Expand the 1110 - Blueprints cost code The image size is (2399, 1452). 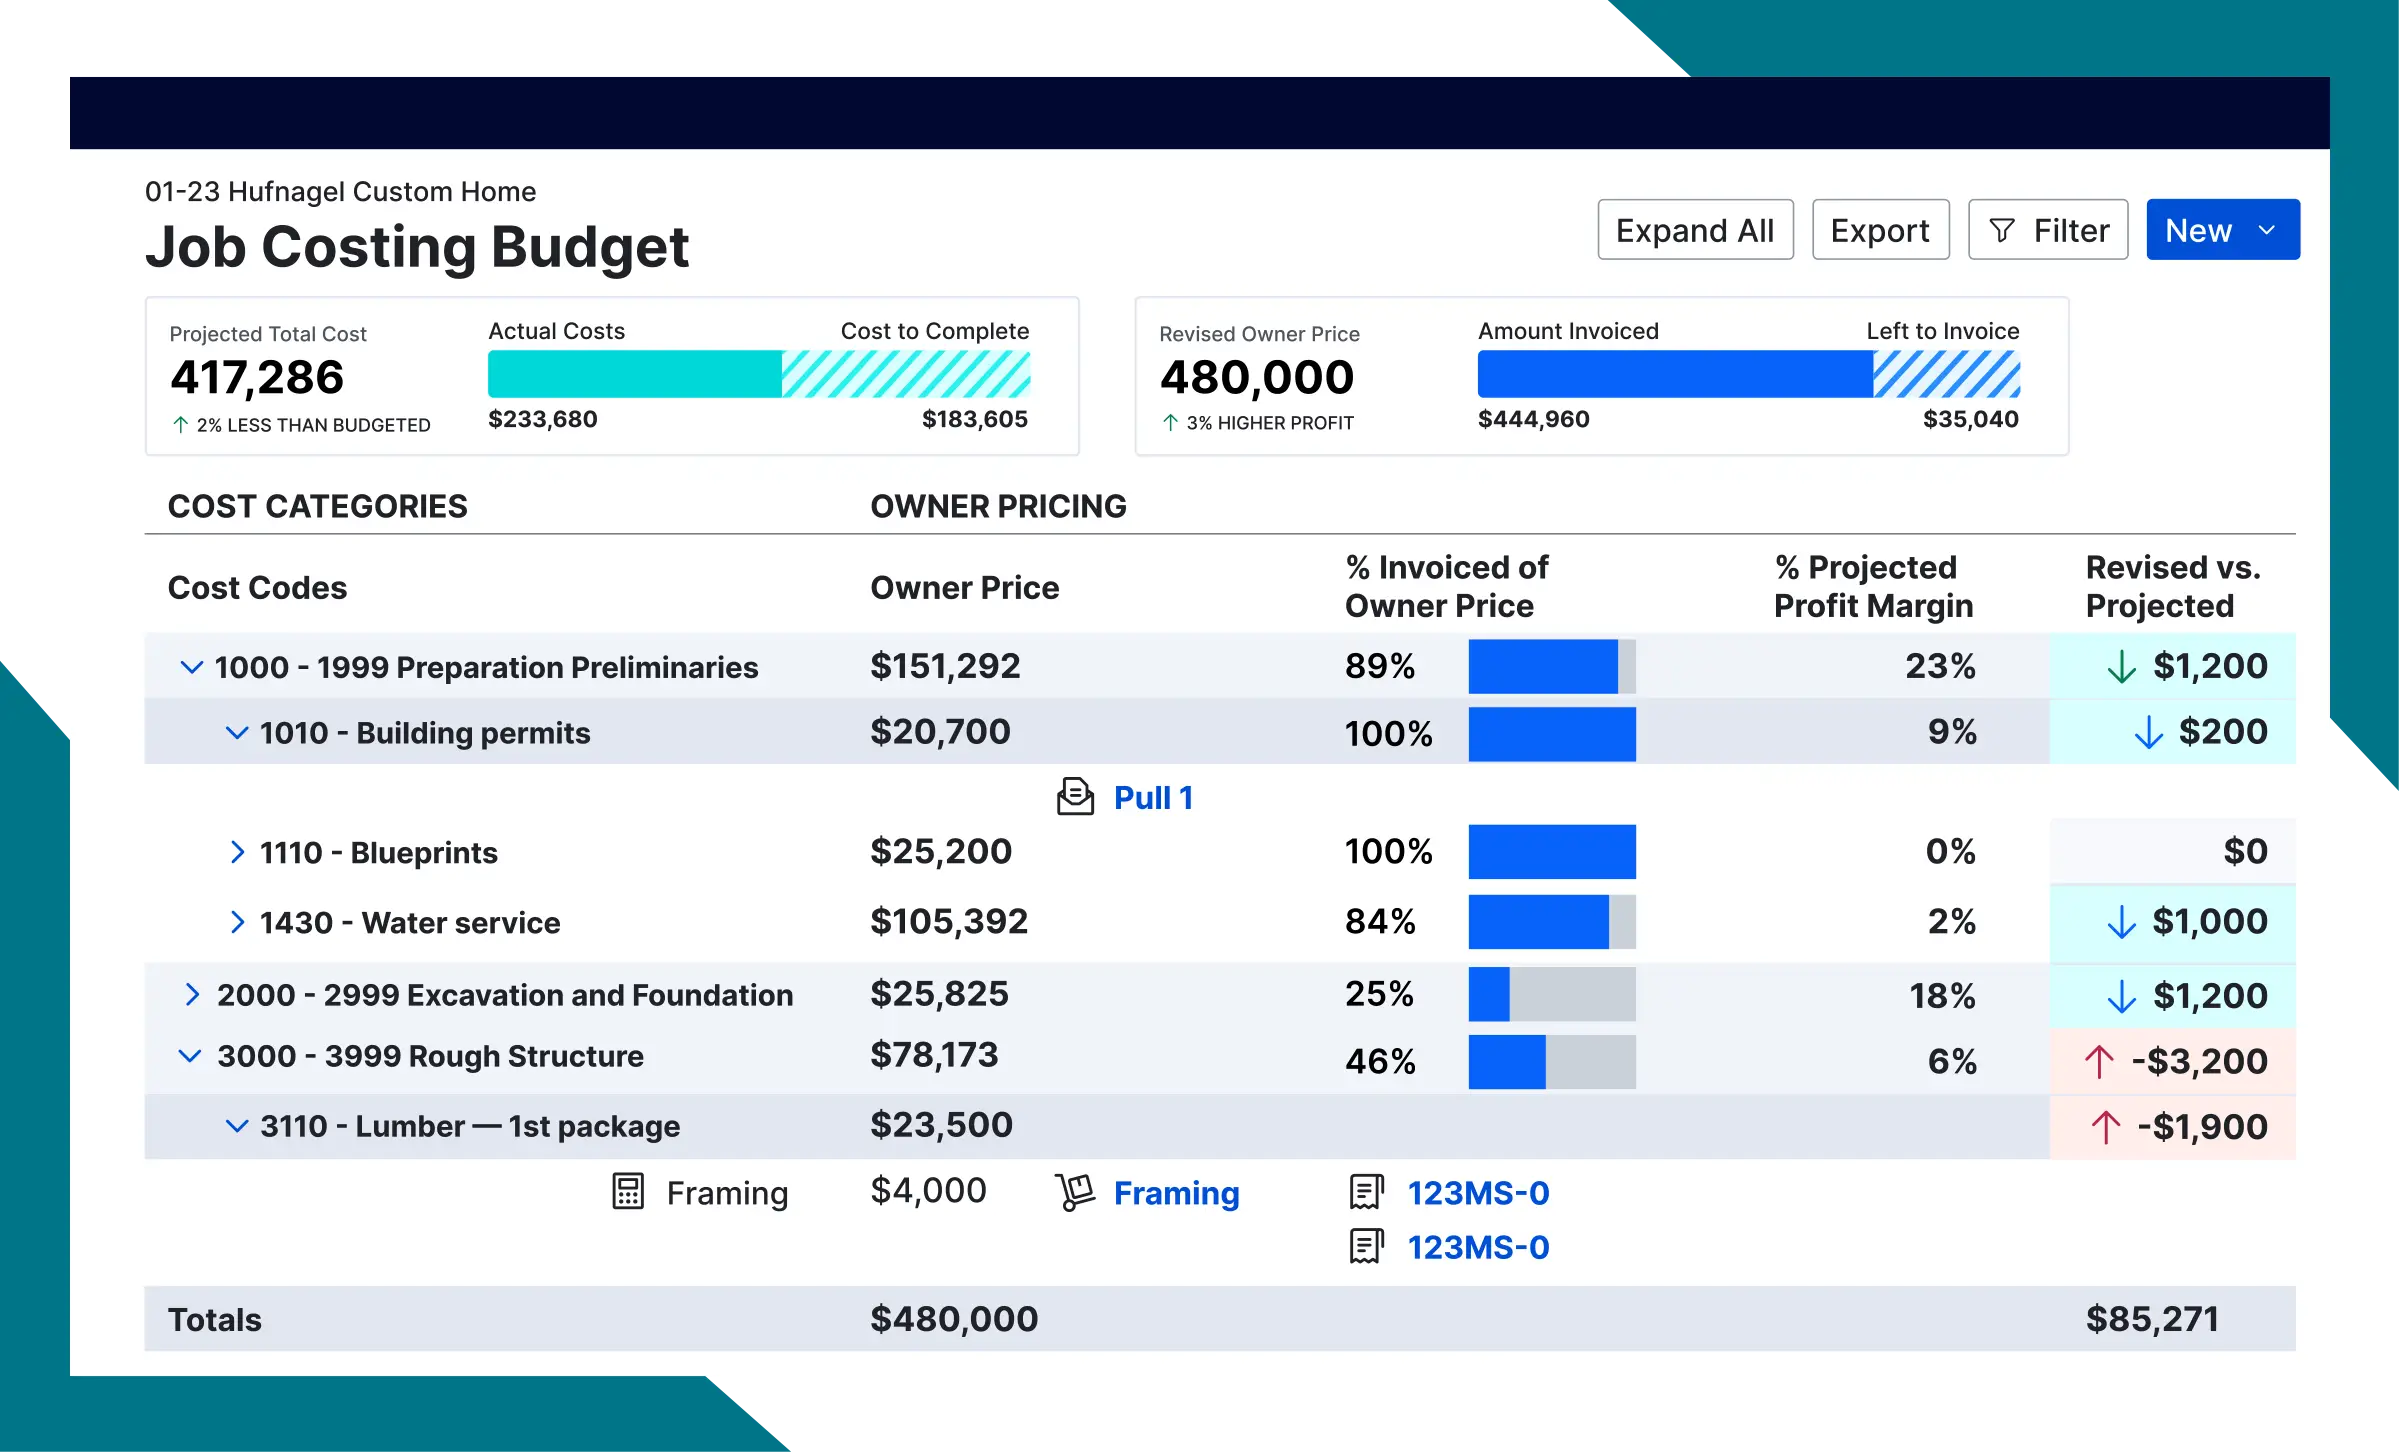point(238,852)
